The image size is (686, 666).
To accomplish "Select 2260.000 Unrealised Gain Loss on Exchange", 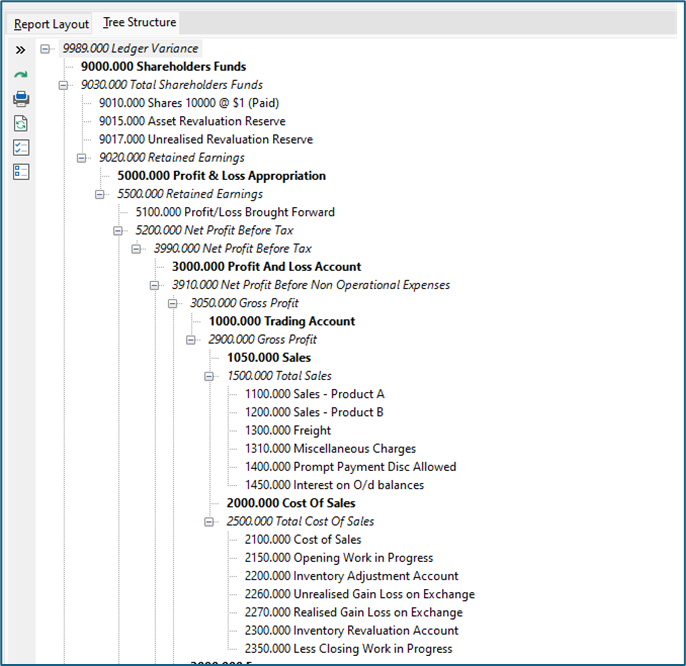I will pos(360,594).
